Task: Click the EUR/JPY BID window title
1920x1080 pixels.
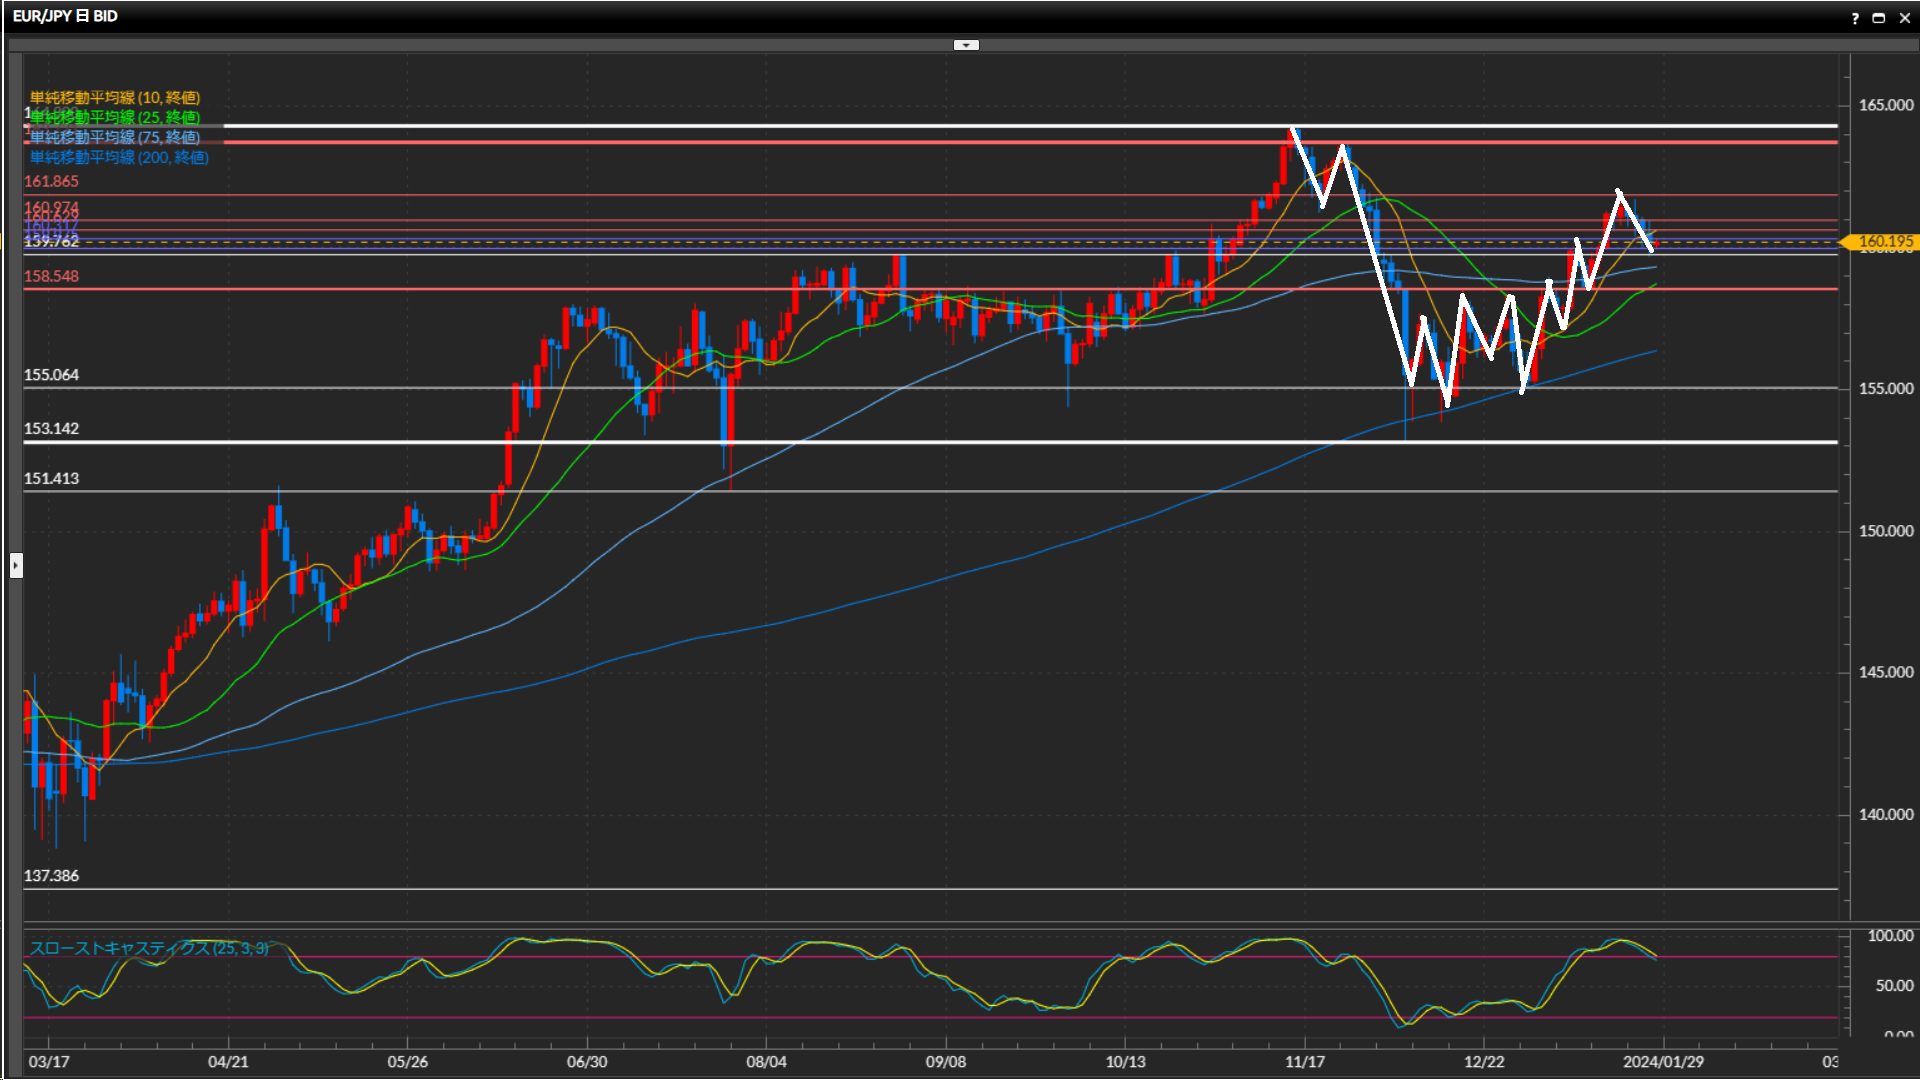Action: click(x=65, y=16)
